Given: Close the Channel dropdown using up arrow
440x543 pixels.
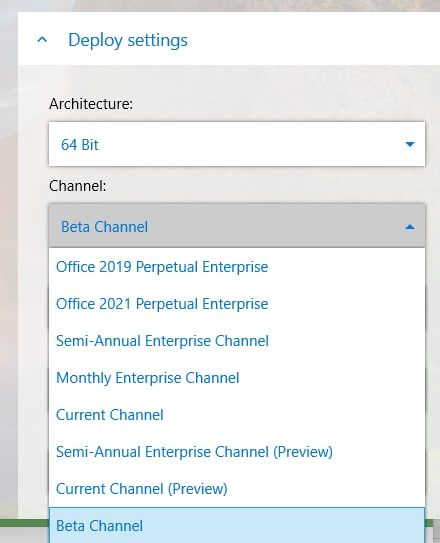Looking at the screenshot, I should [x=410, y=227].
